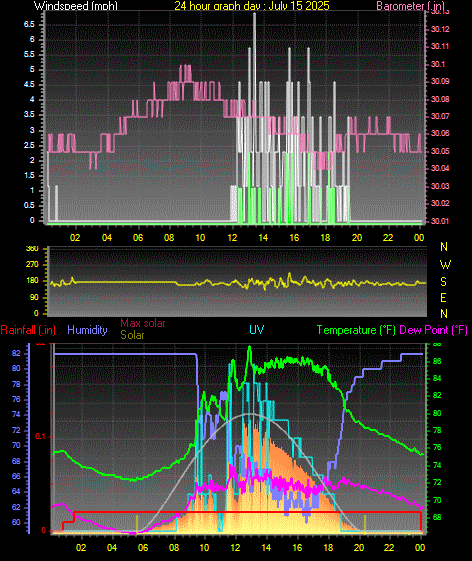Click the '24 hour graph day : July 15 2025' title
Screen dimensions: 472x561
coord(252,5)
